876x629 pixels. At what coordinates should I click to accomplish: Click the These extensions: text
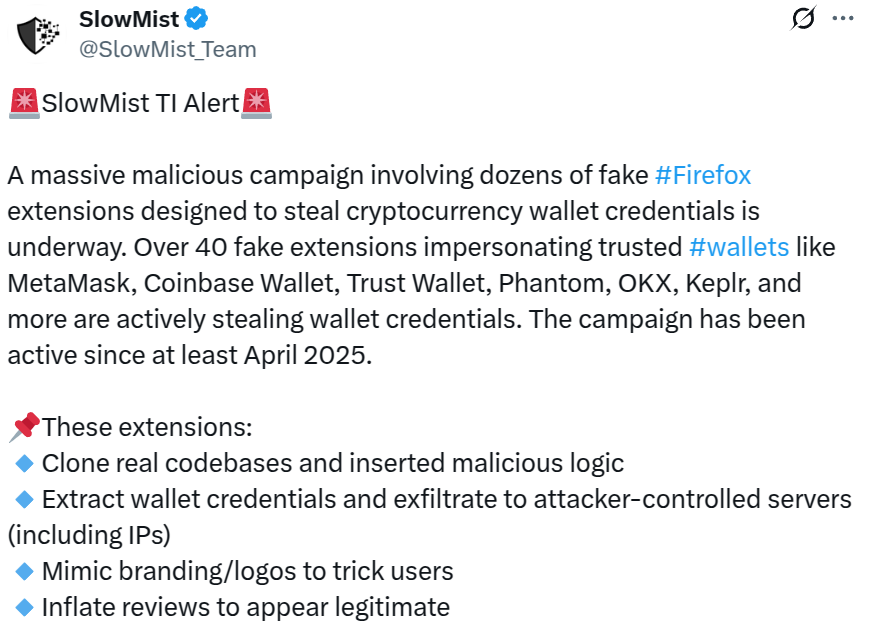click(148, 427)
